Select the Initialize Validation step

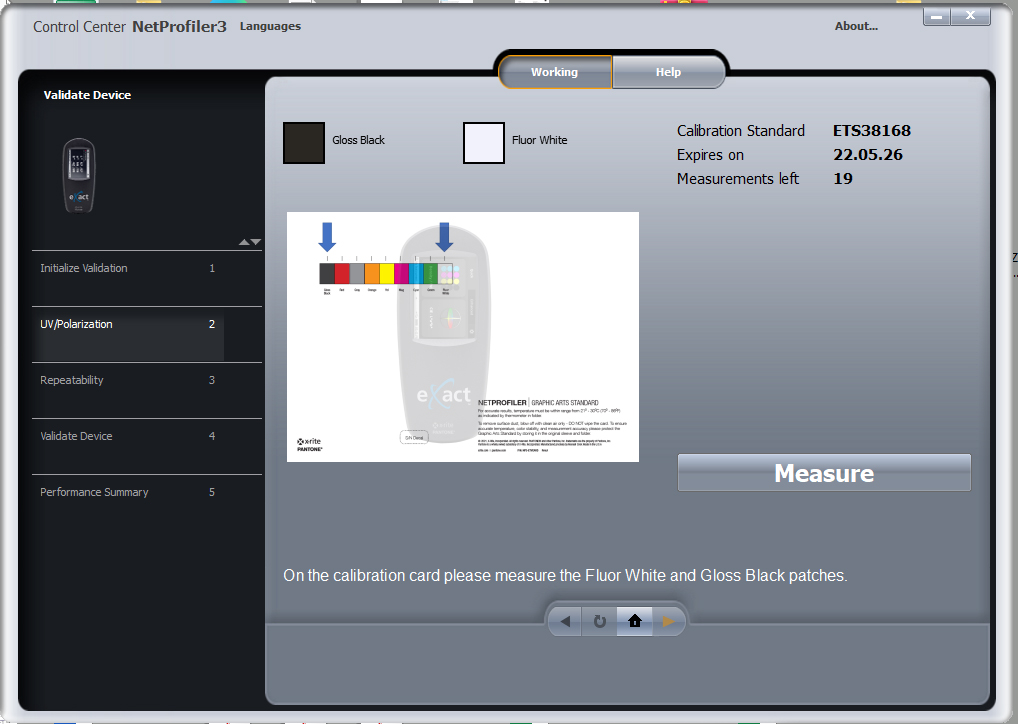pyautogui.click(x=84, y=268)
